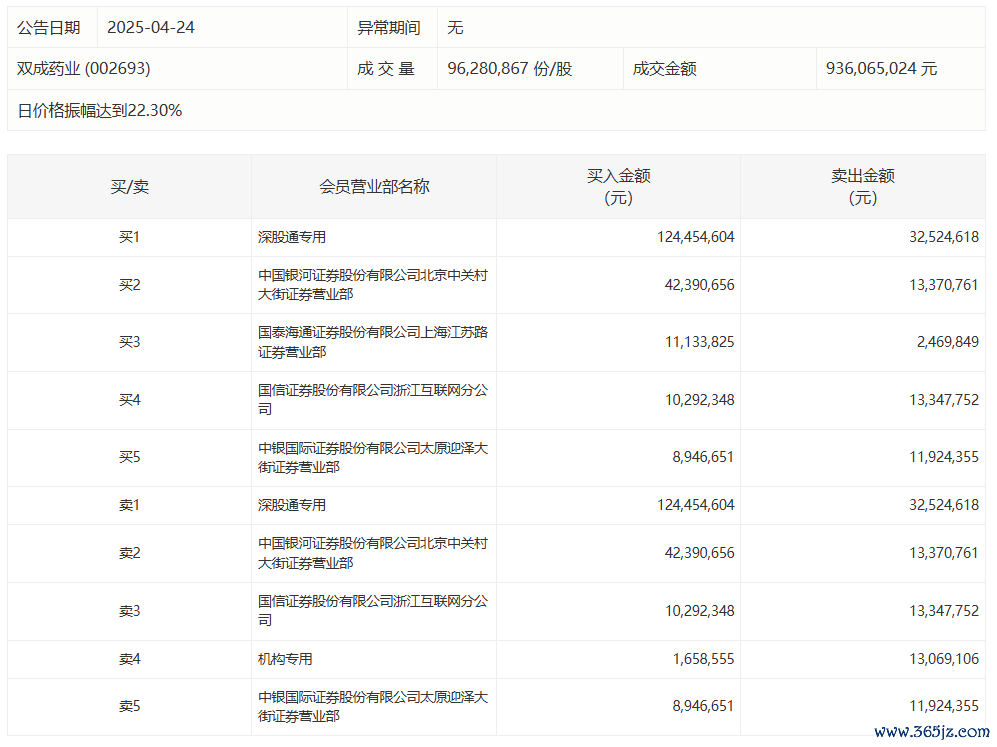This screenshot has width=997, height=747.
Task: Select volume 96,280,867 份/股
Action: [510, 69]
